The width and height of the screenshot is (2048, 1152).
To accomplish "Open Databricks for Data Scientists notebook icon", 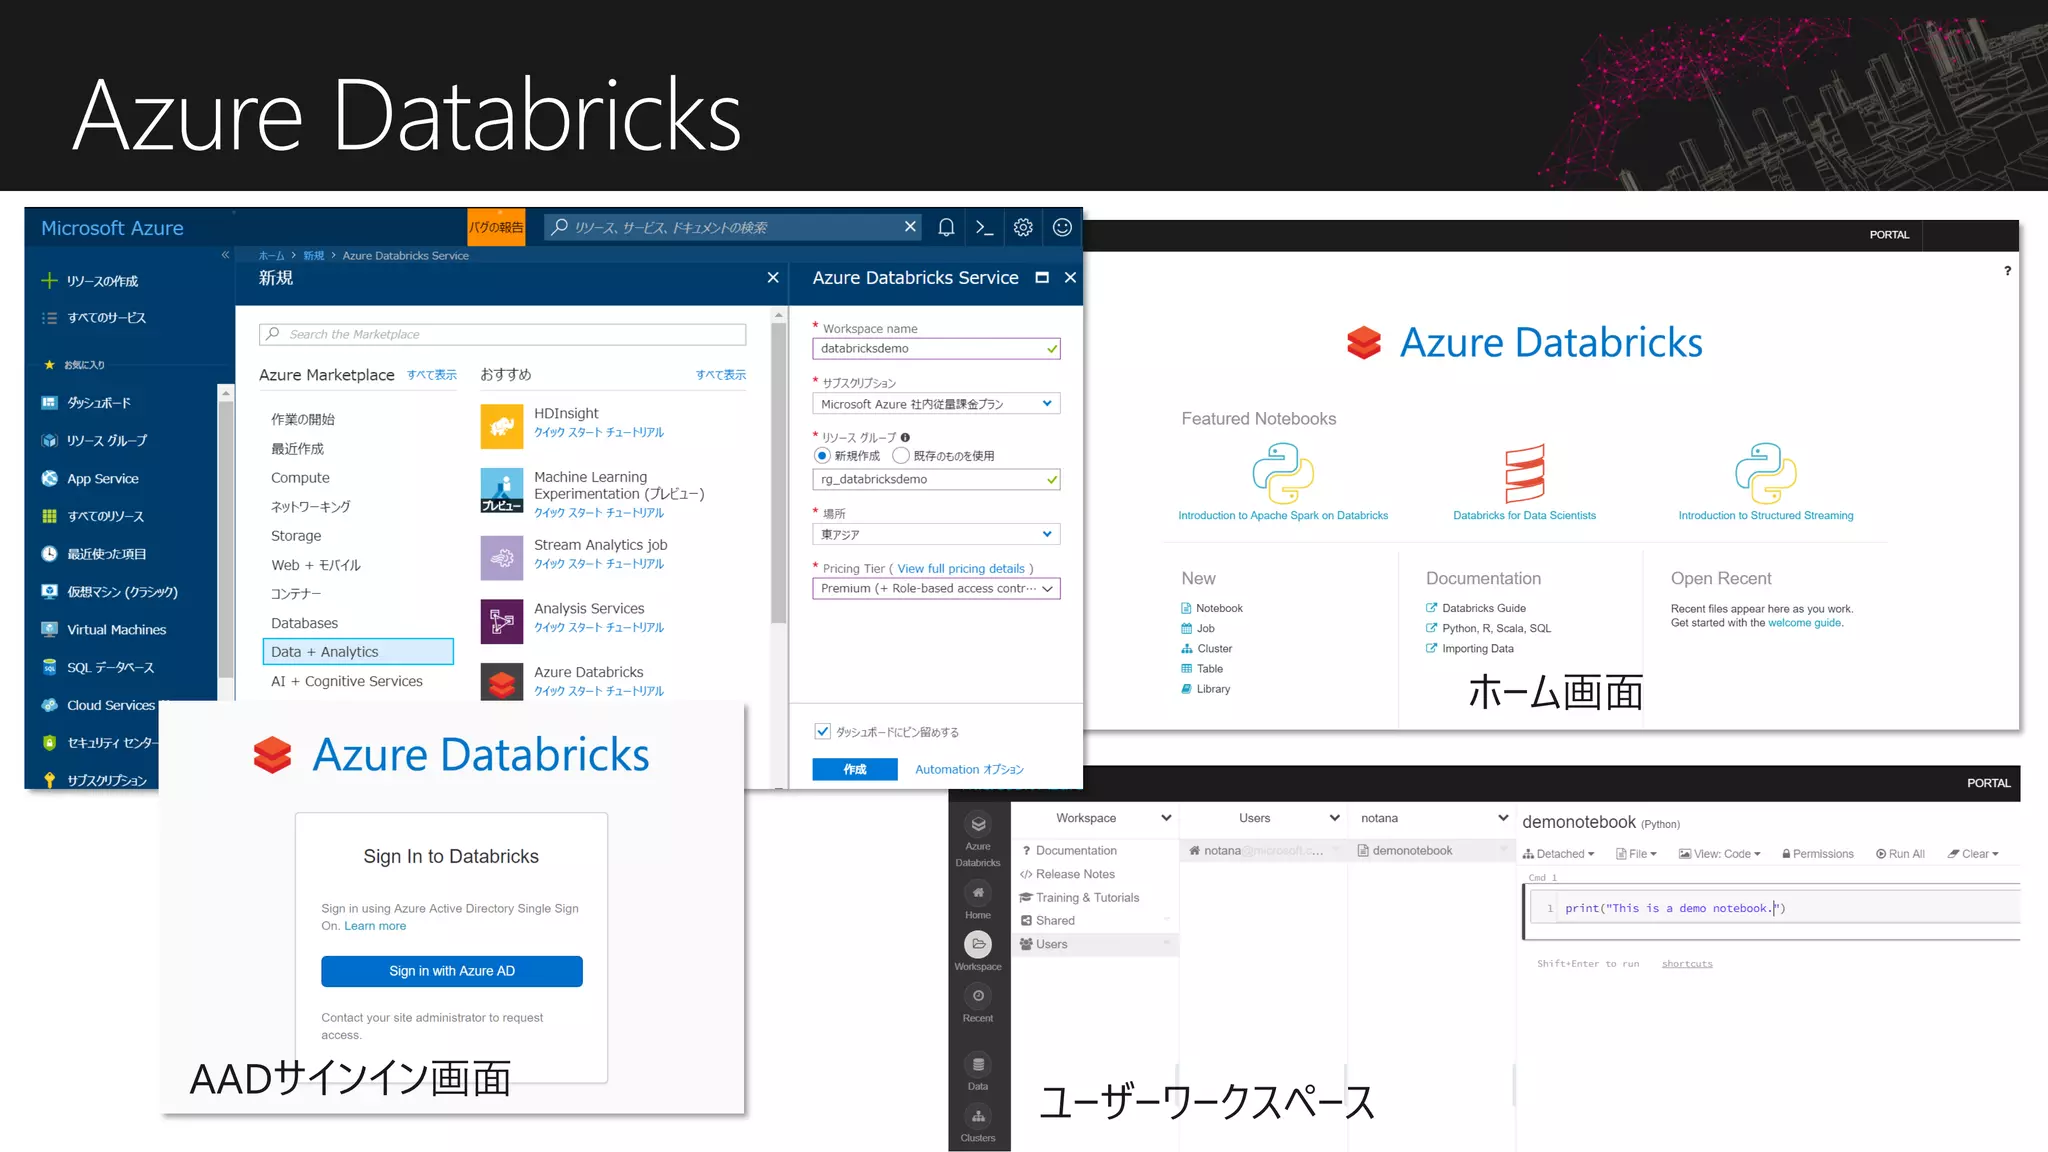I will pos(1525,473).
